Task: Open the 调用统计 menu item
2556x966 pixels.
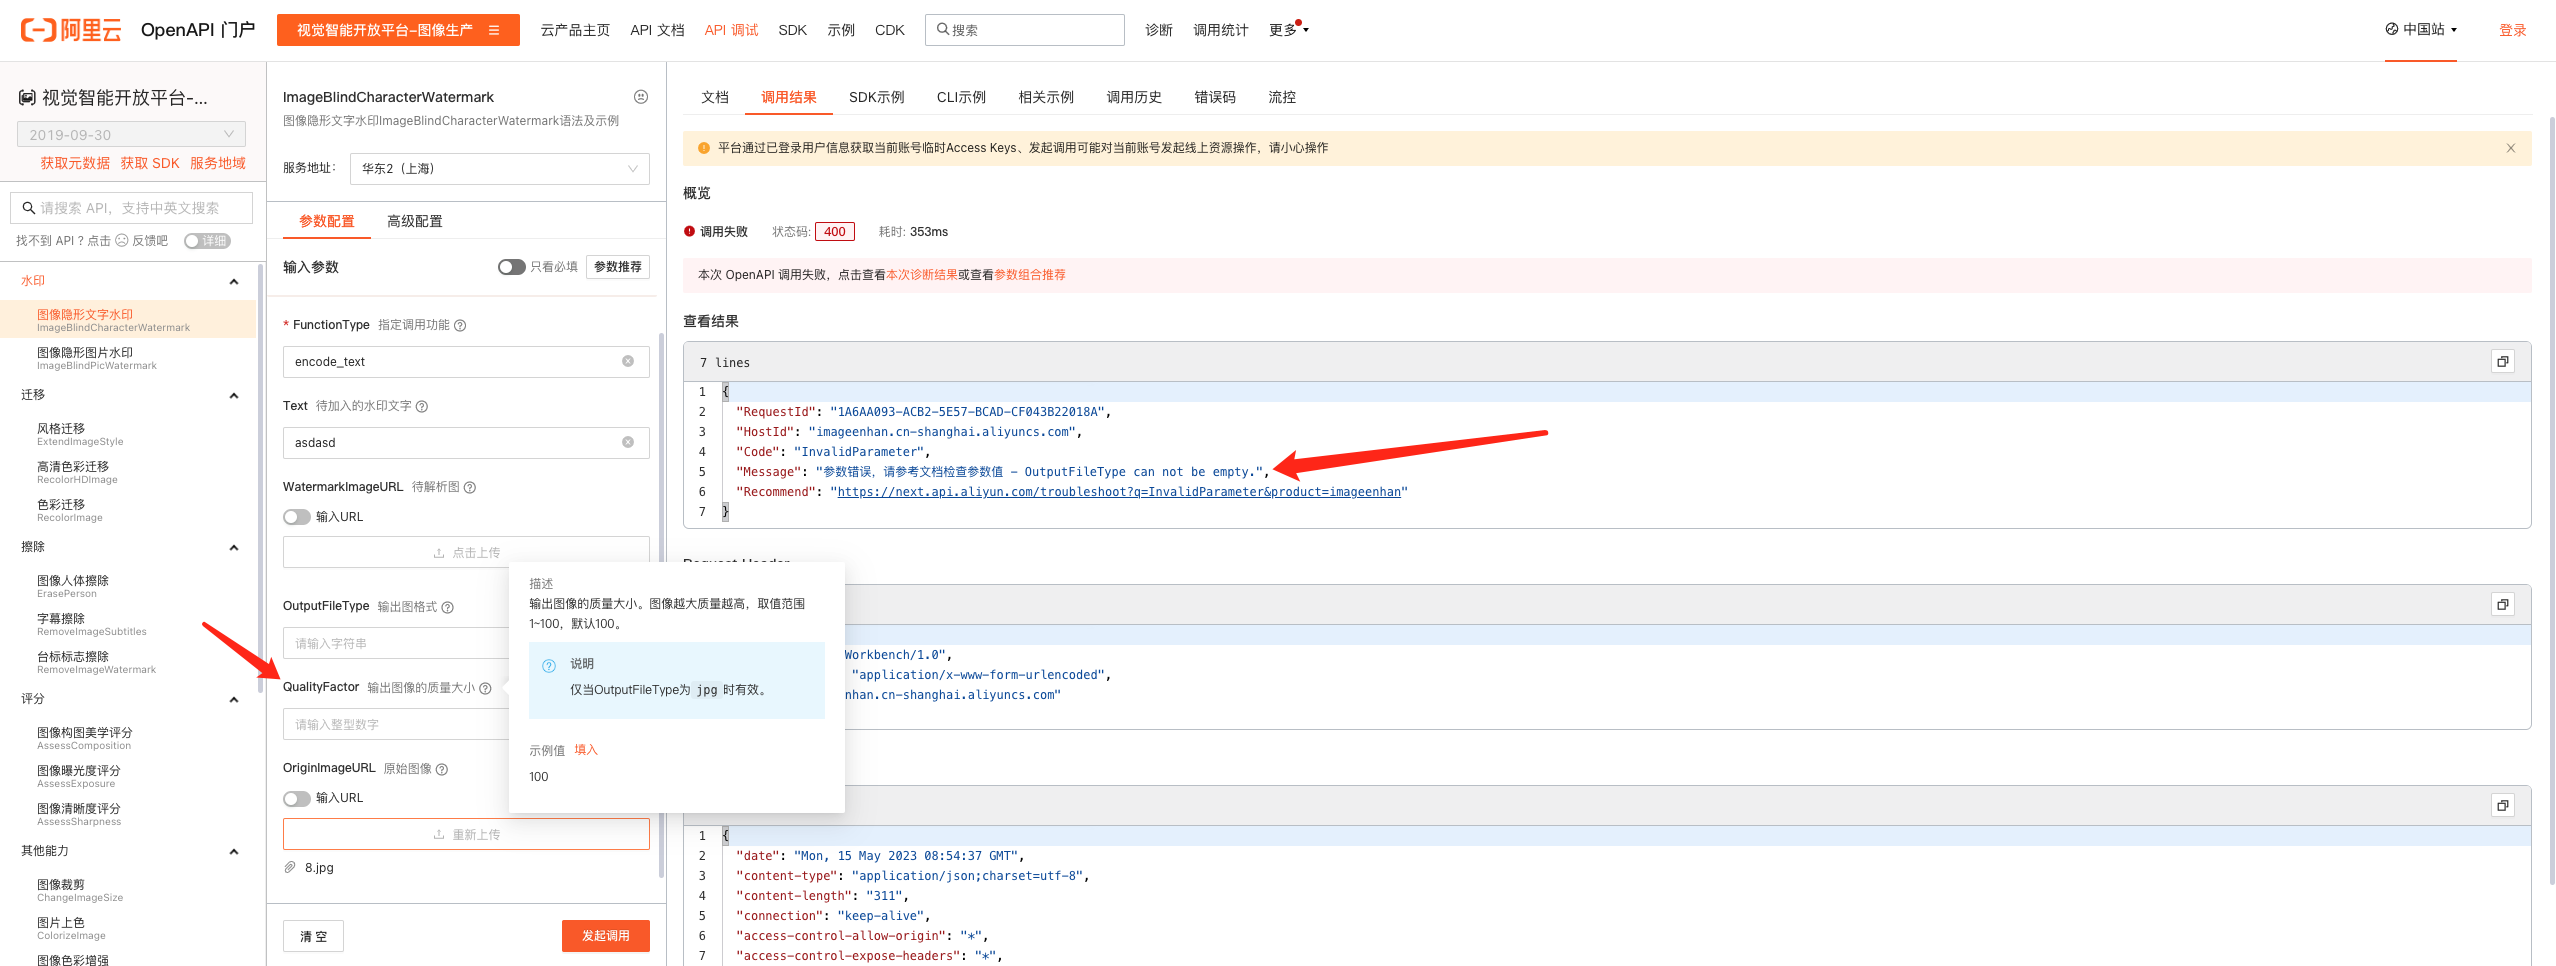Action: (1221, 30)
